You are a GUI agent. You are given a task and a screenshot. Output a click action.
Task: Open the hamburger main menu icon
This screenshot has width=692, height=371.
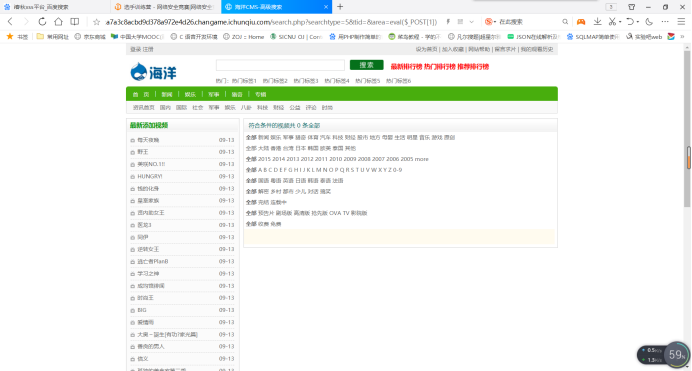point(681,22)
